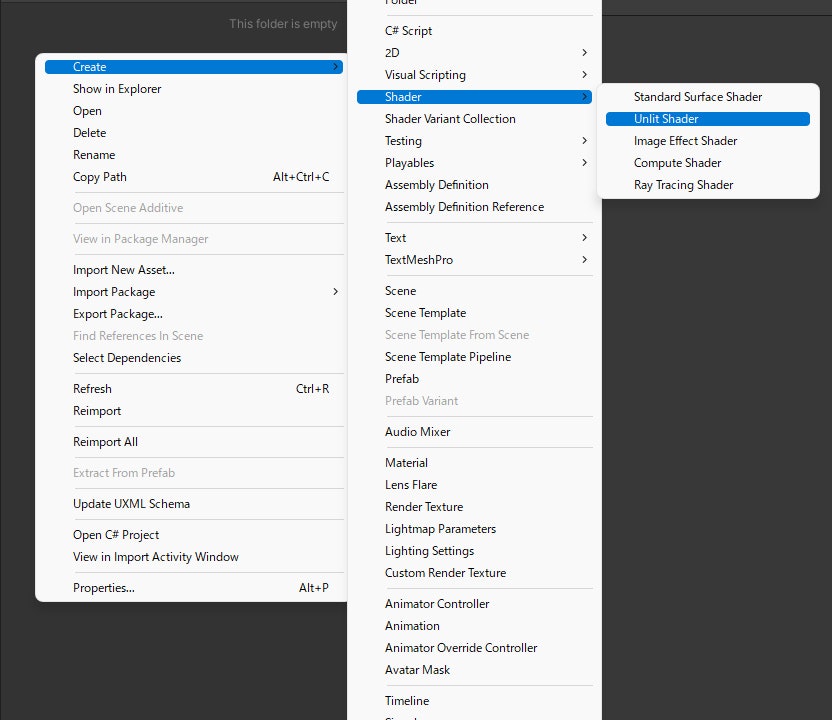Create a Render Texture
This screenshot has height=720, width=832.
[x=474, y=507]
